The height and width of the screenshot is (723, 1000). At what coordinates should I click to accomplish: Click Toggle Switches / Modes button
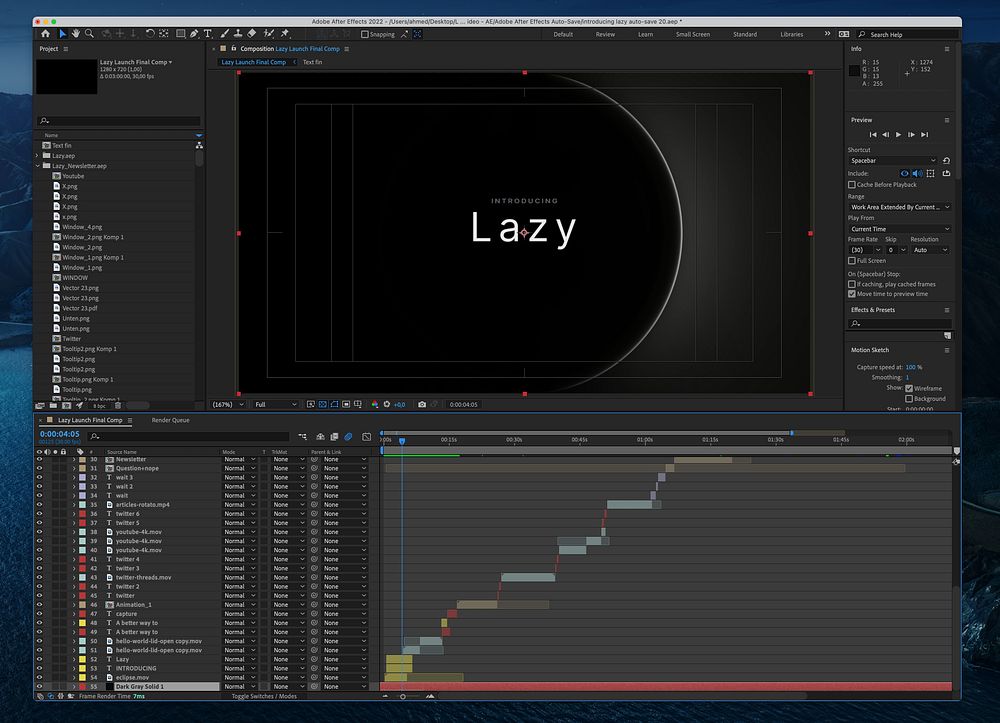pos(264,696)
